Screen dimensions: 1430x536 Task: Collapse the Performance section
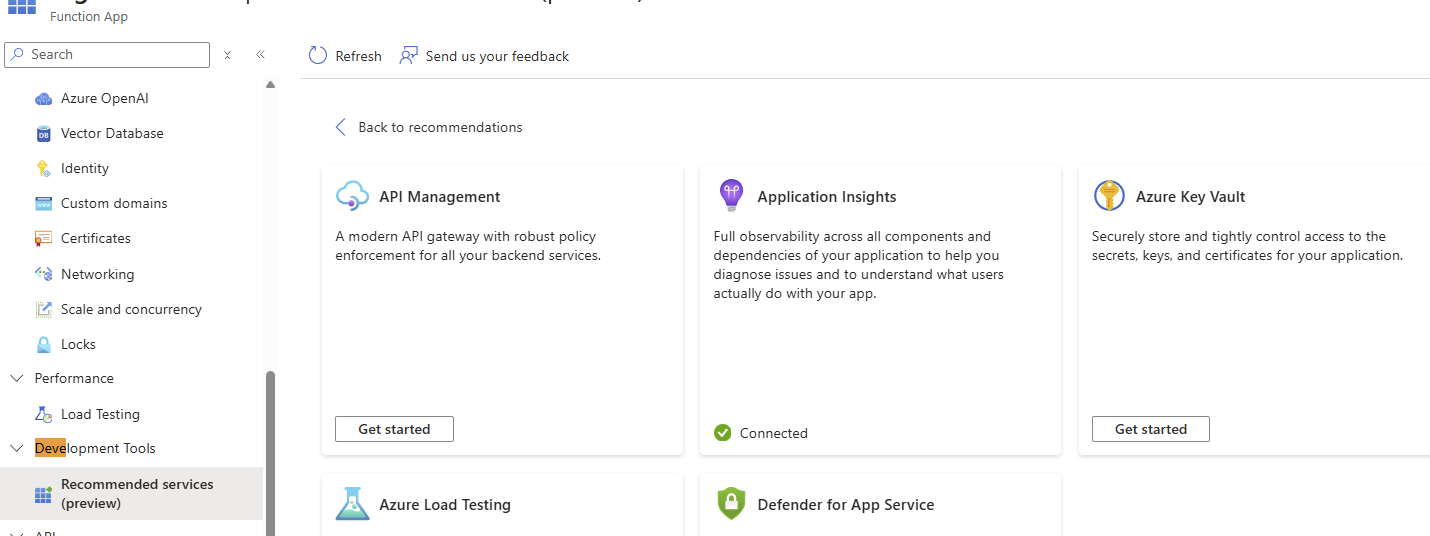[16, 378]
